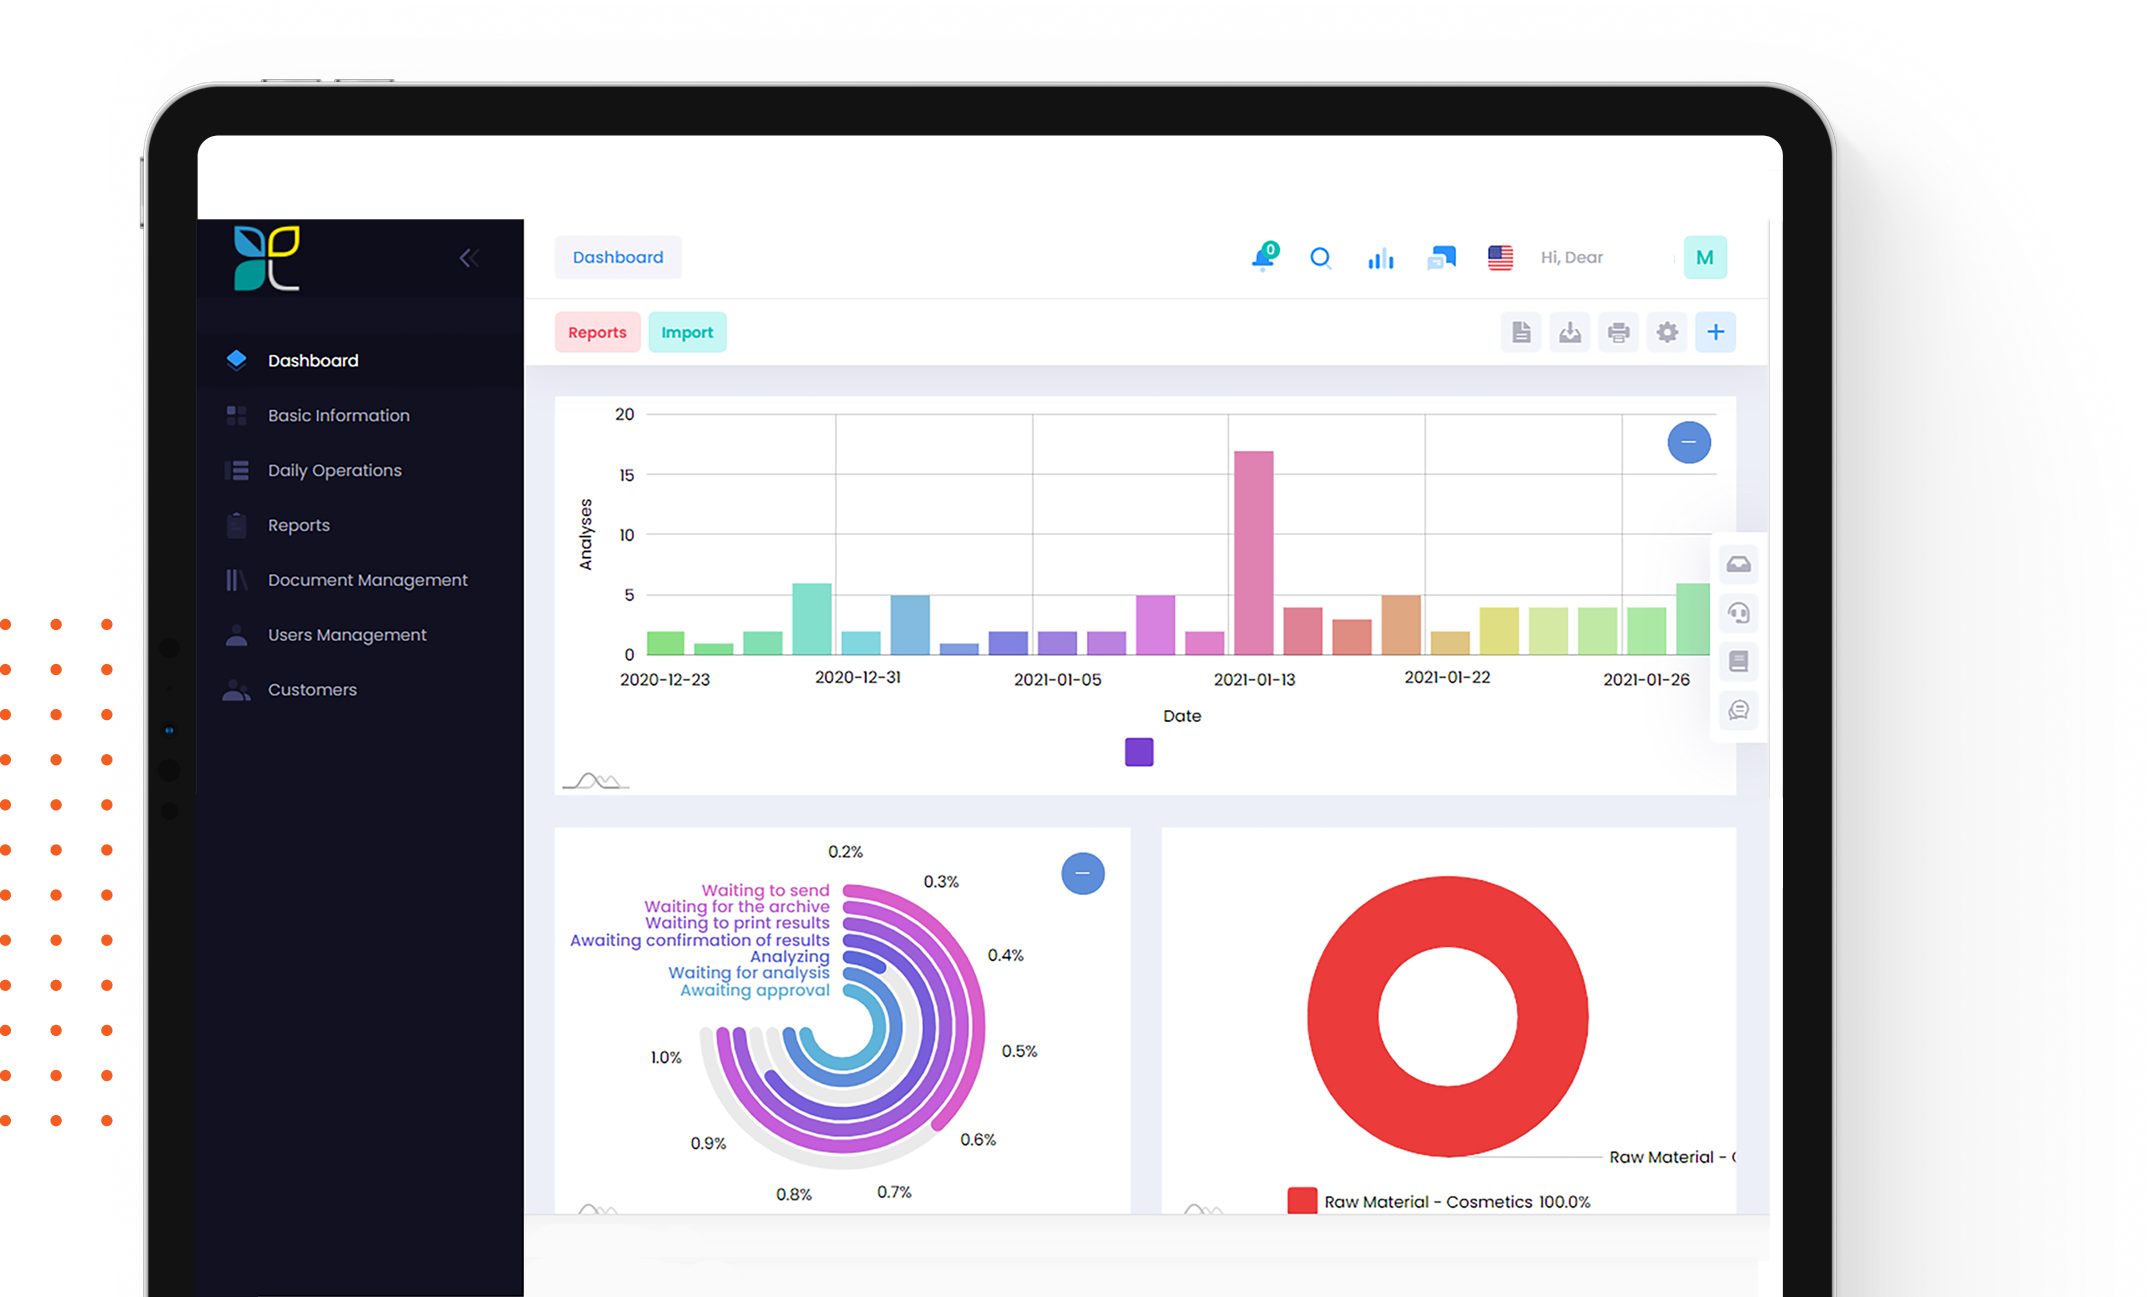
Task: Toggle red Raw Material - Cosmetics legend swatch
Action: point(1302,1200)
